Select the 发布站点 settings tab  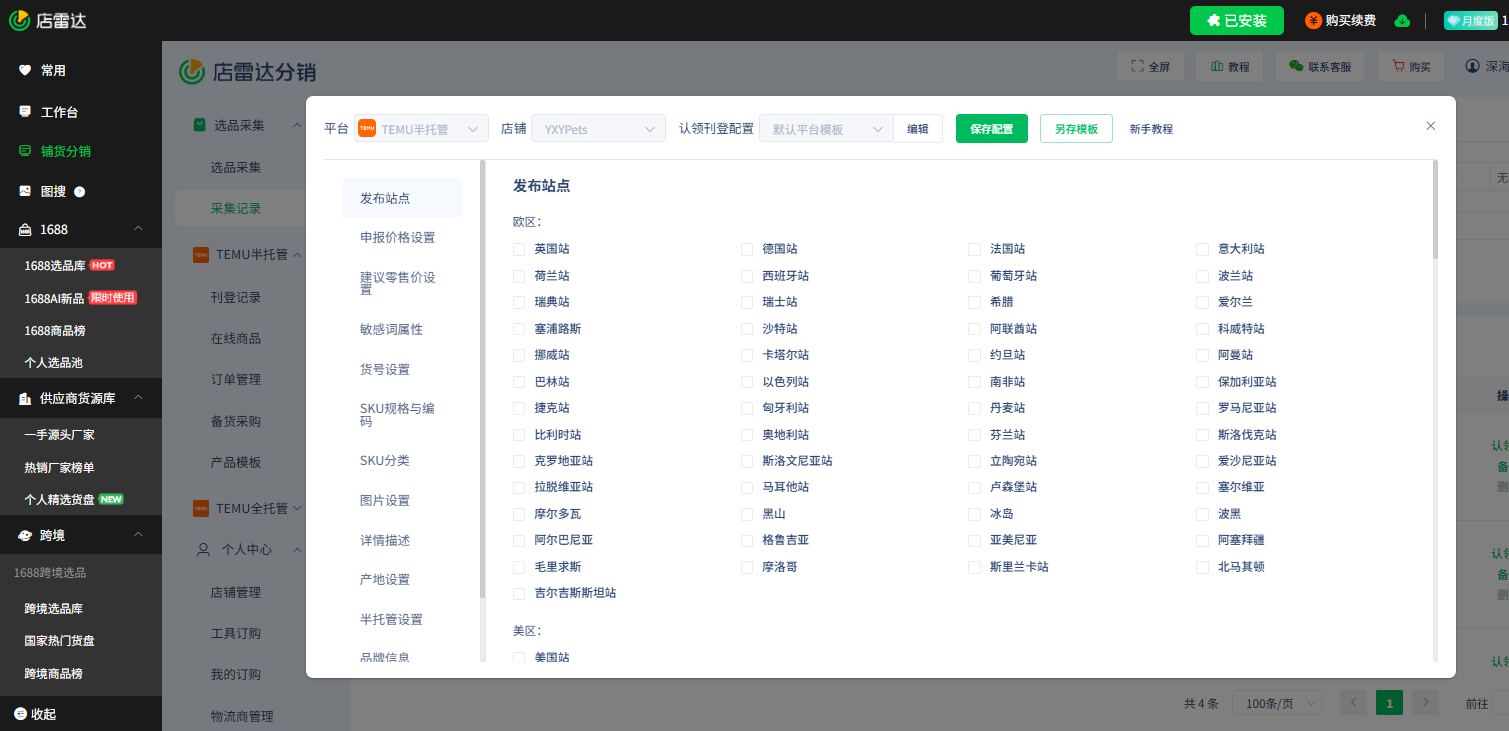tap(402, 198)
